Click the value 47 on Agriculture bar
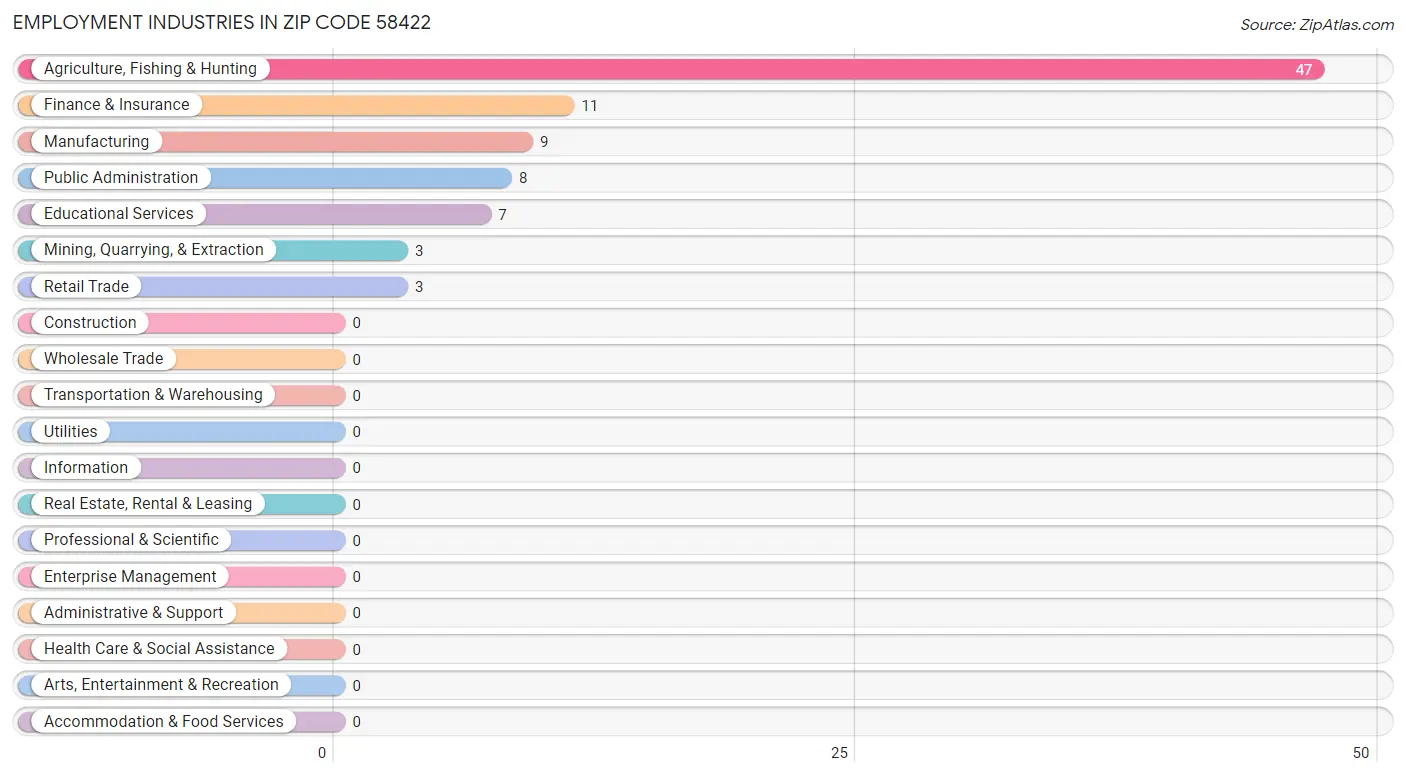This screenshot has width=1406, height=776. click(1304, 70)
